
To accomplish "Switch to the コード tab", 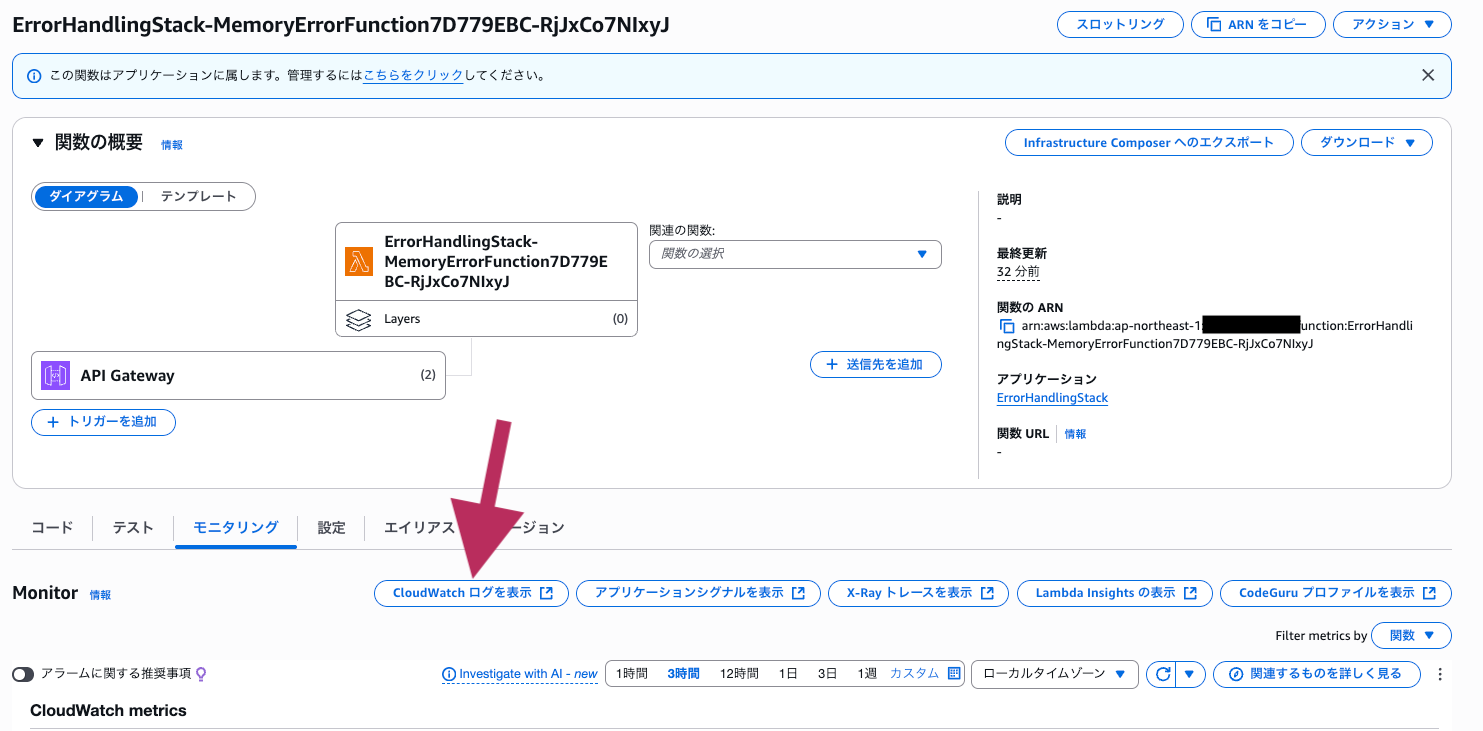I will (x=52, y=527).
